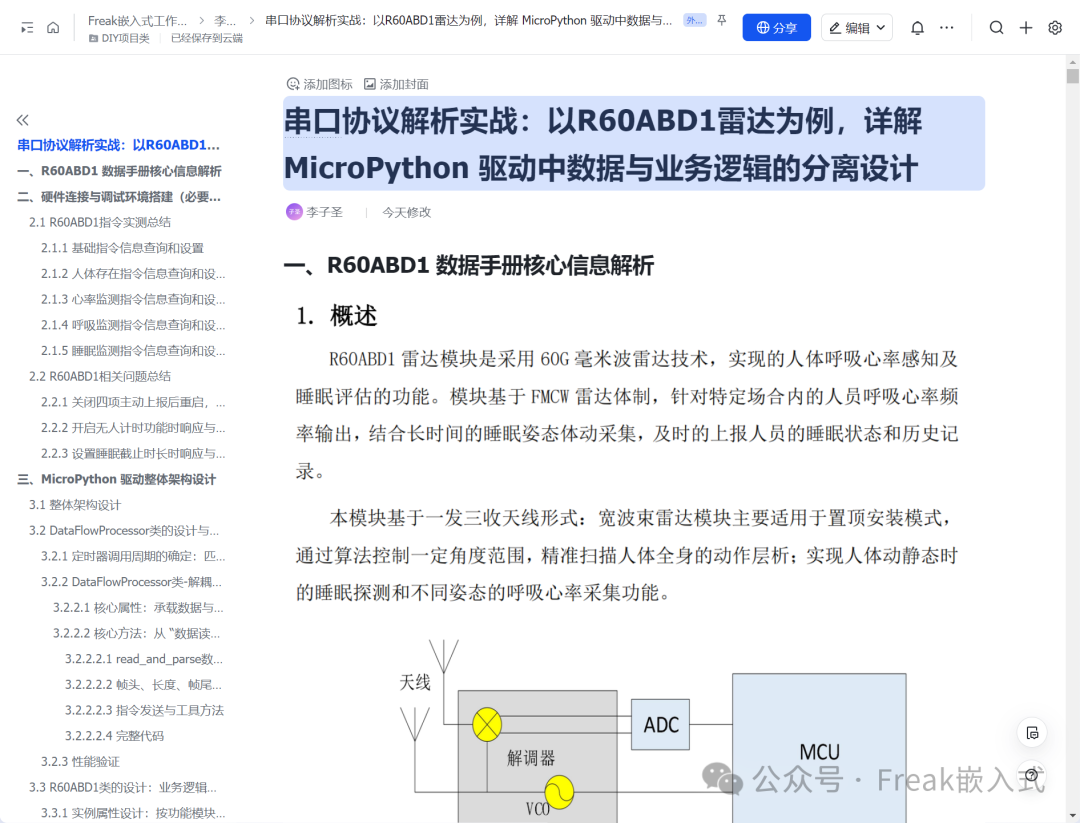
Task: Open outline item 3.2 DataFlowProcessor类的设计
Action: click(124, 530)
